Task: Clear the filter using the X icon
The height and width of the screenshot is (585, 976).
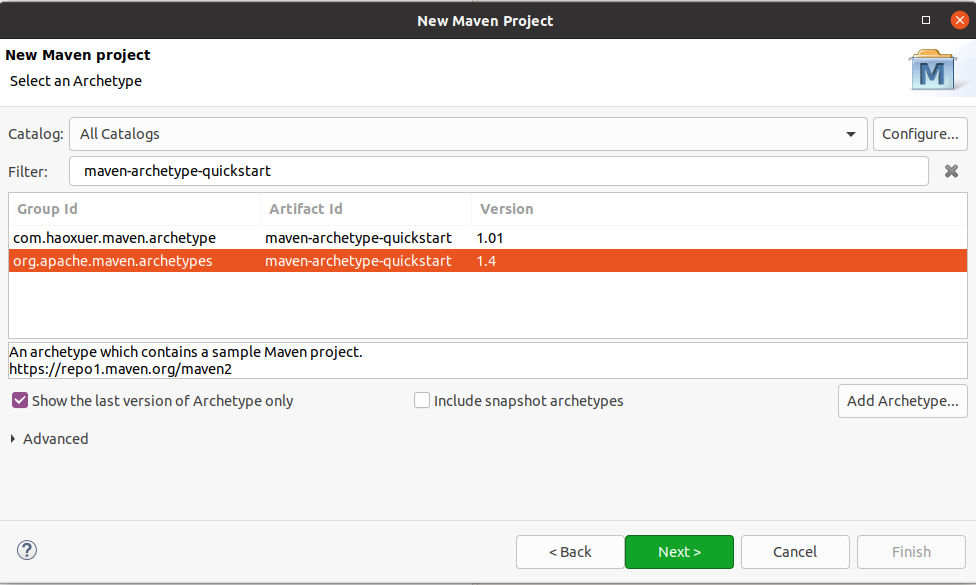Action: 951,171
